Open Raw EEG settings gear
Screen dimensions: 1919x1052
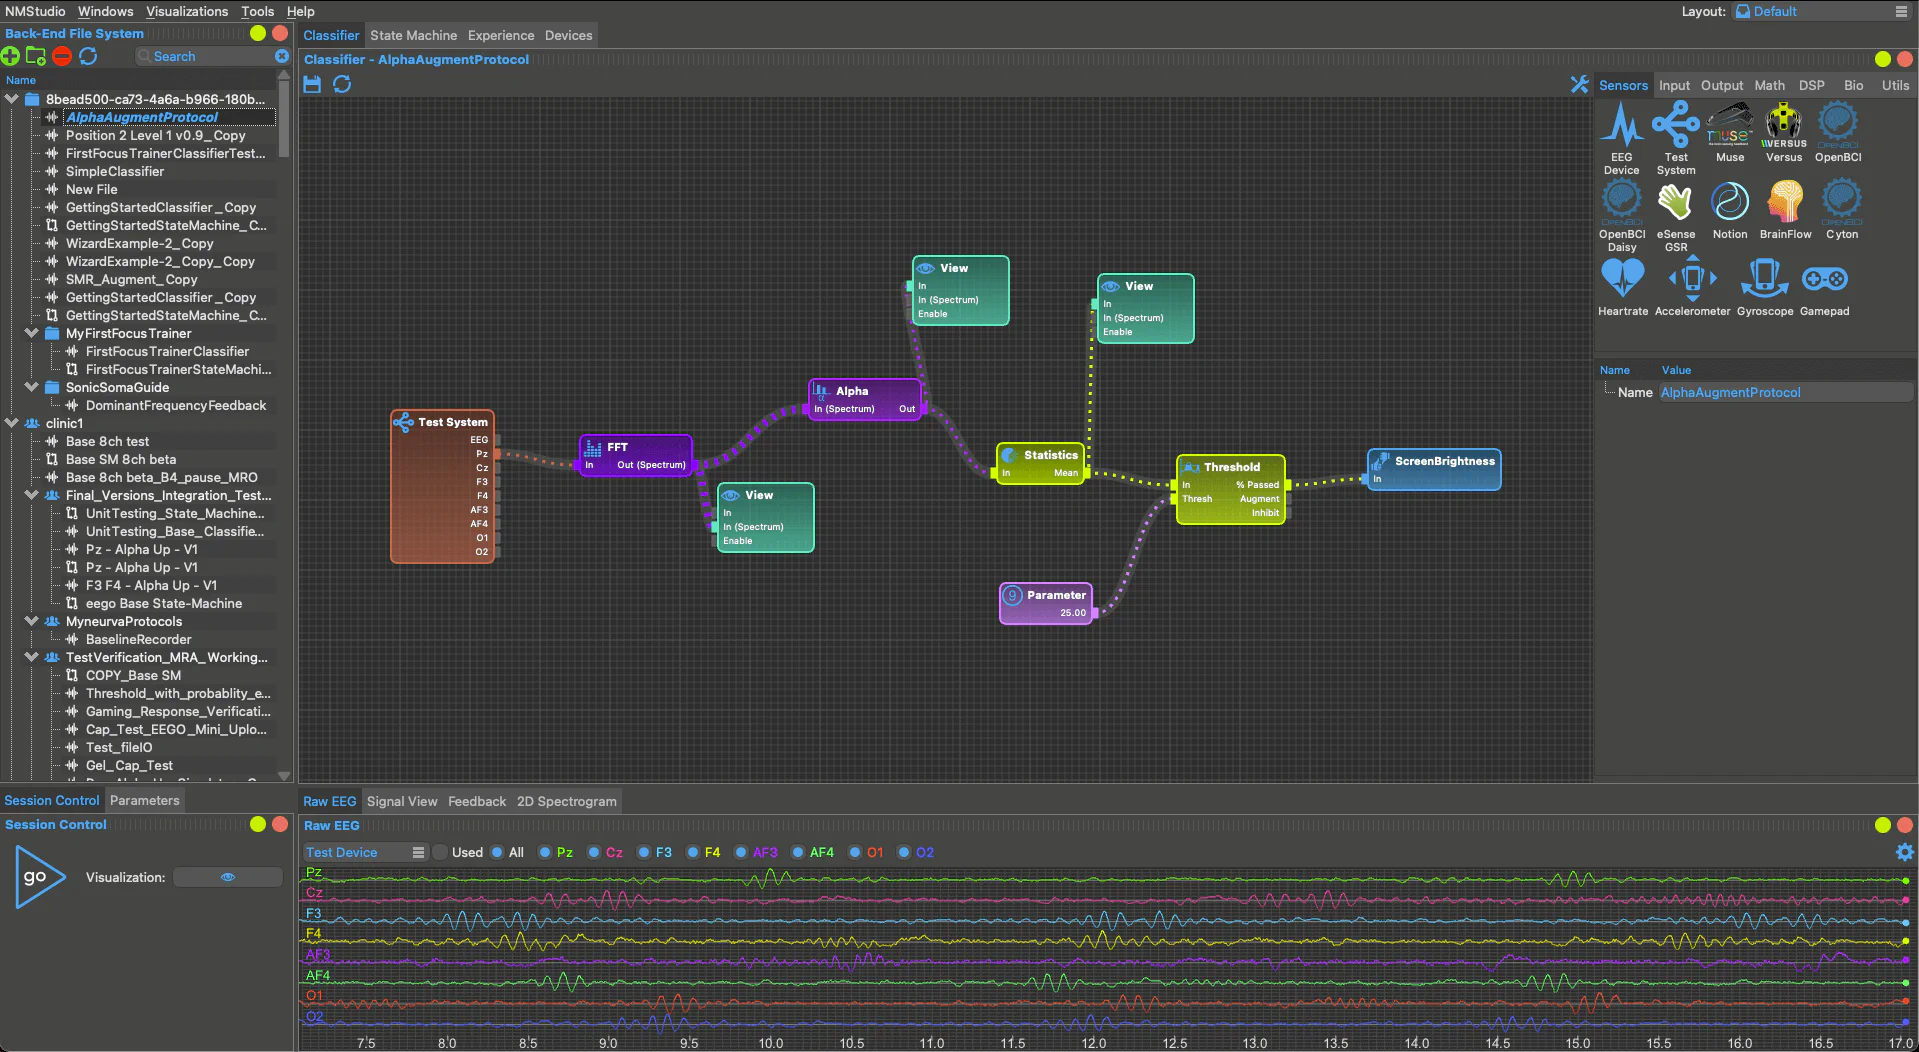[x=1904, y=852]
